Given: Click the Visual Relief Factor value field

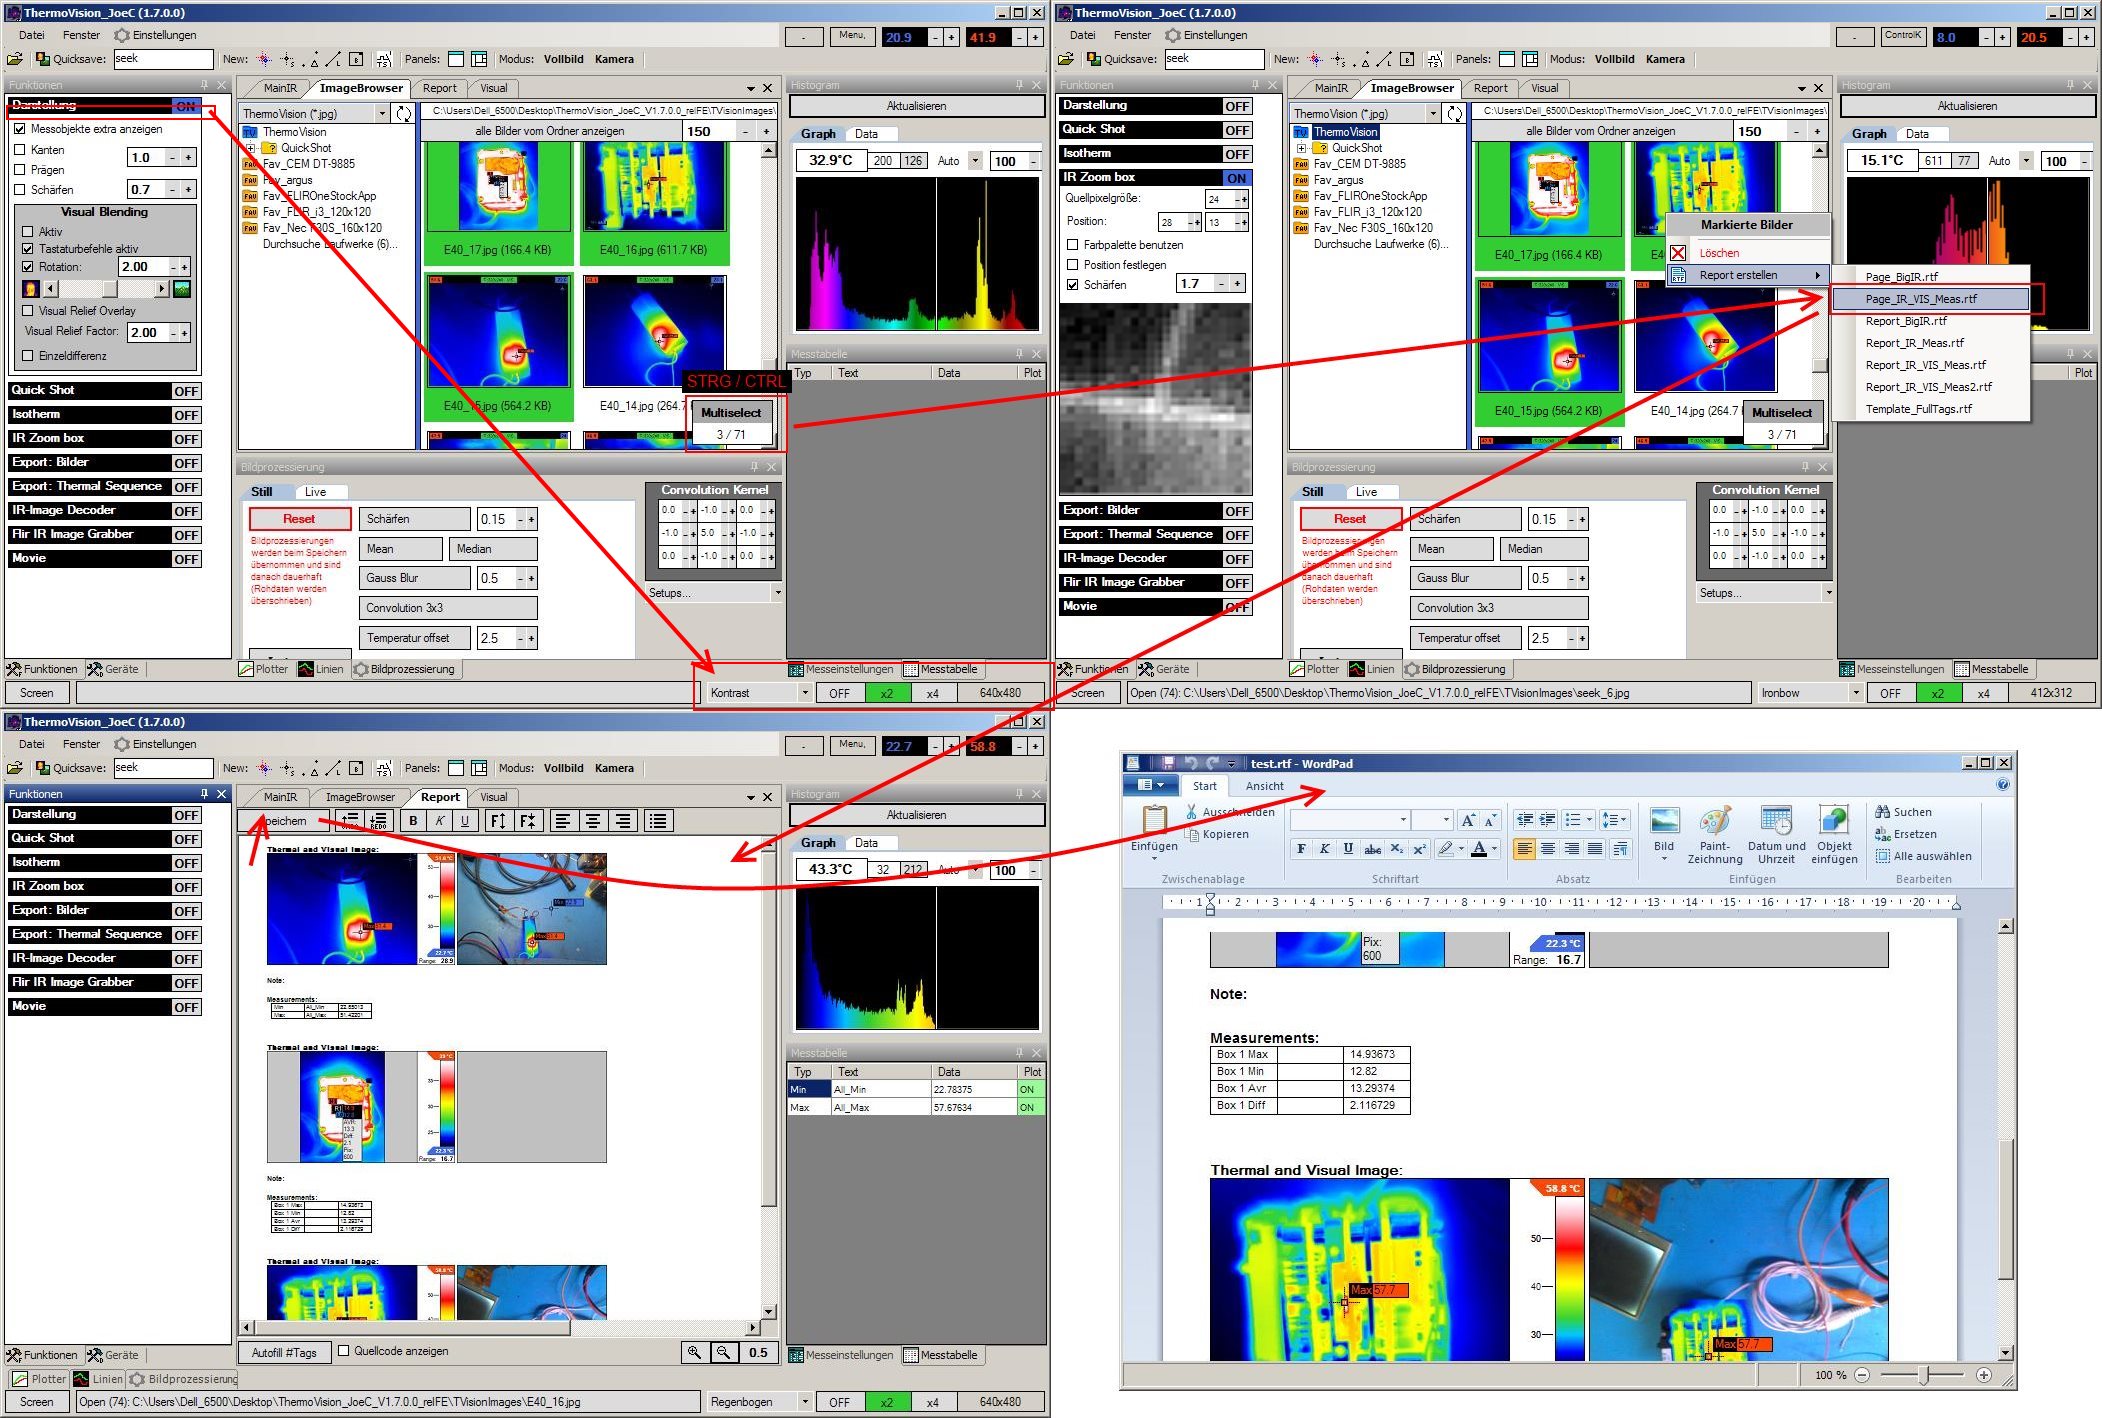Looking at the screenshot, I should click(146, 333).
